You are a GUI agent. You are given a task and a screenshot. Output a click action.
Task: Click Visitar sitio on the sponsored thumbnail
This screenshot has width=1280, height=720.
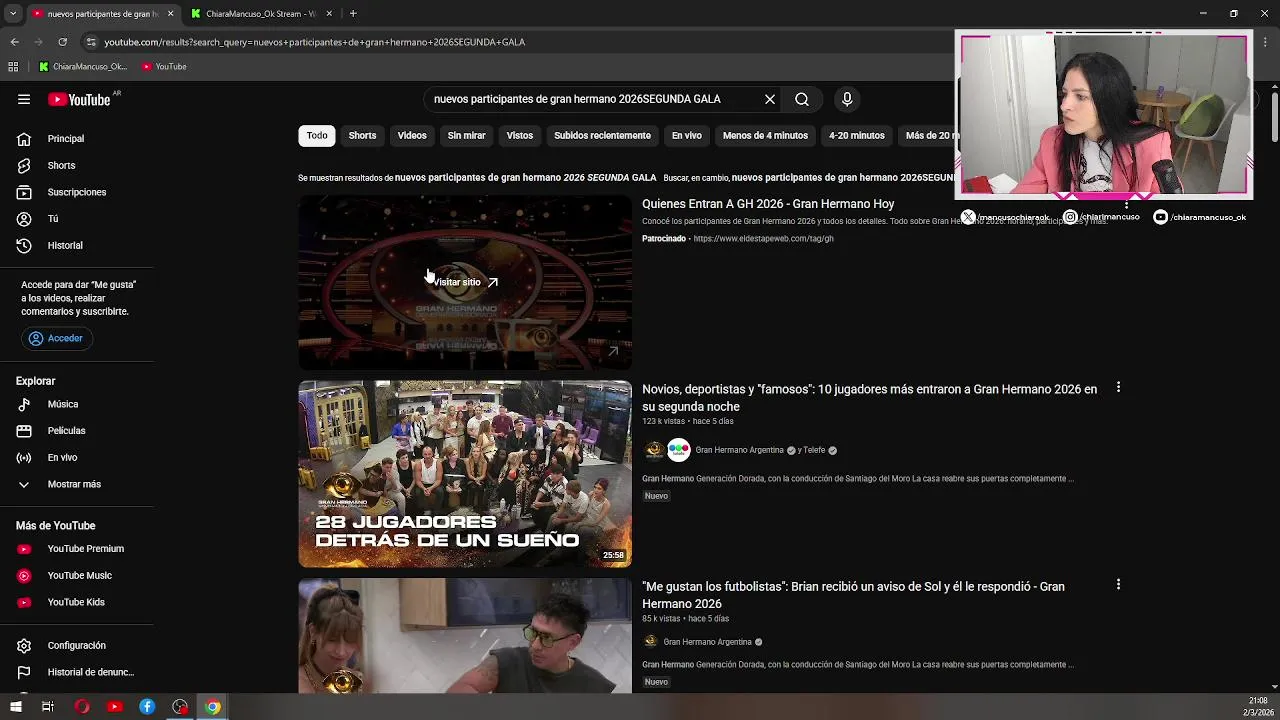tap(465, 282)
